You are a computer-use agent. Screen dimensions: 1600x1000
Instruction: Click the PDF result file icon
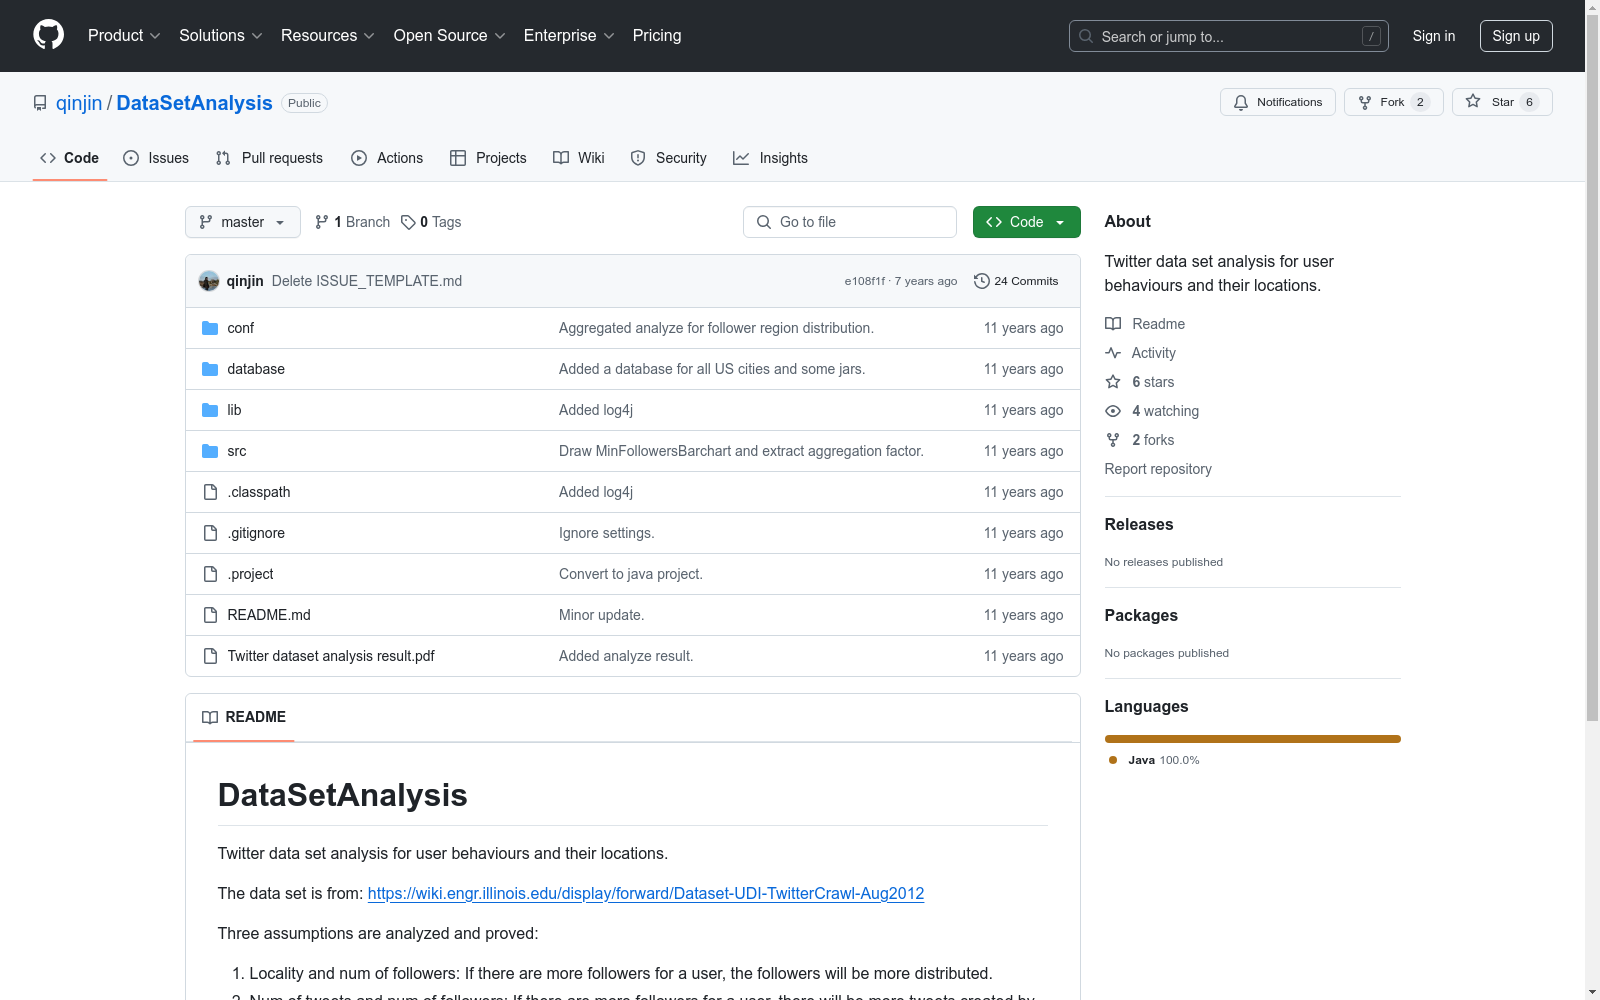[x=210, y=656]
